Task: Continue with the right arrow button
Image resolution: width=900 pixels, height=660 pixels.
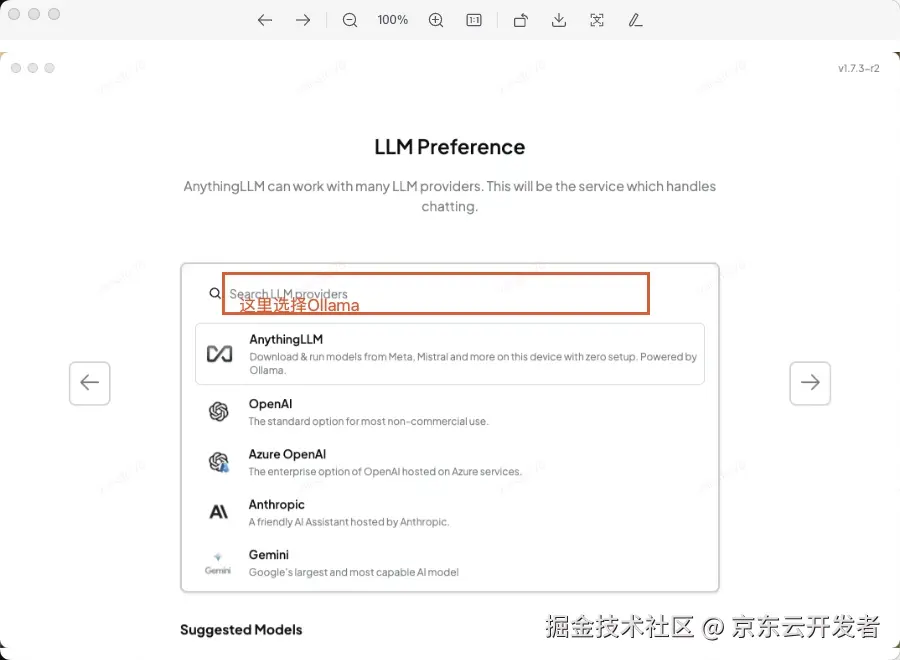Action: pyautogui.click(x=810, y=383)
